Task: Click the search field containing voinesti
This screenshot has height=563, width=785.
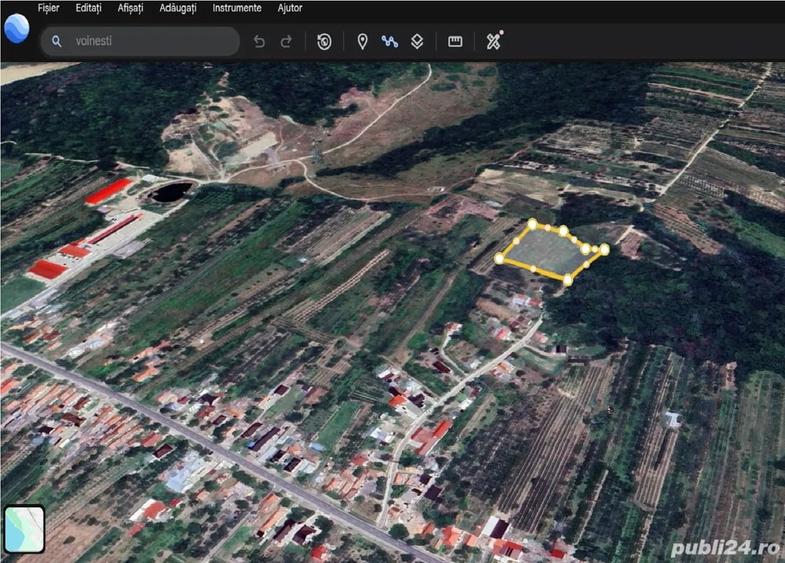Action: point(140,41)
